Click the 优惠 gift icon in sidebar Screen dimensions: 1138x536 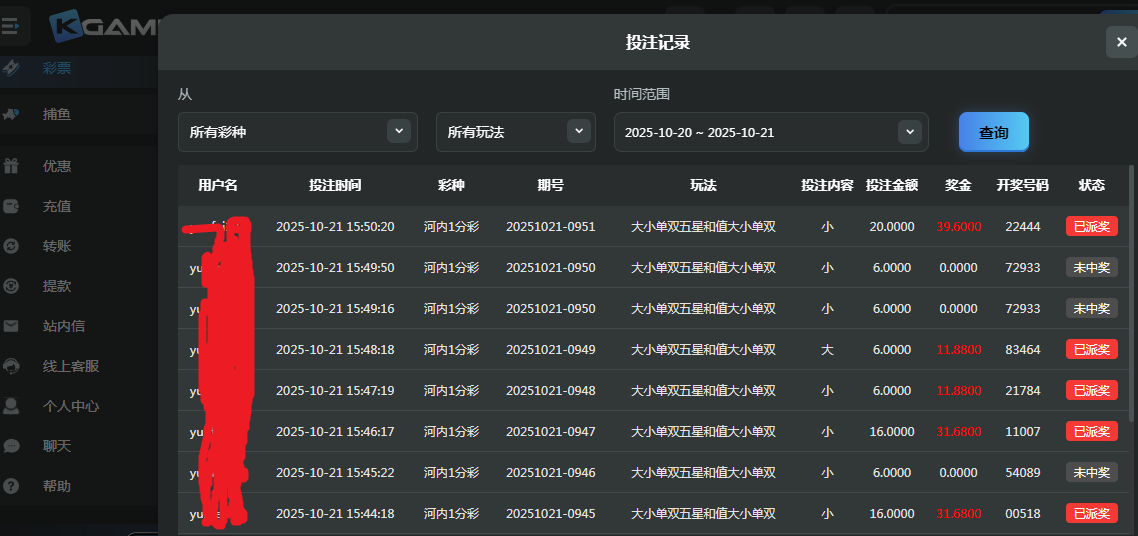click(11, 166)
